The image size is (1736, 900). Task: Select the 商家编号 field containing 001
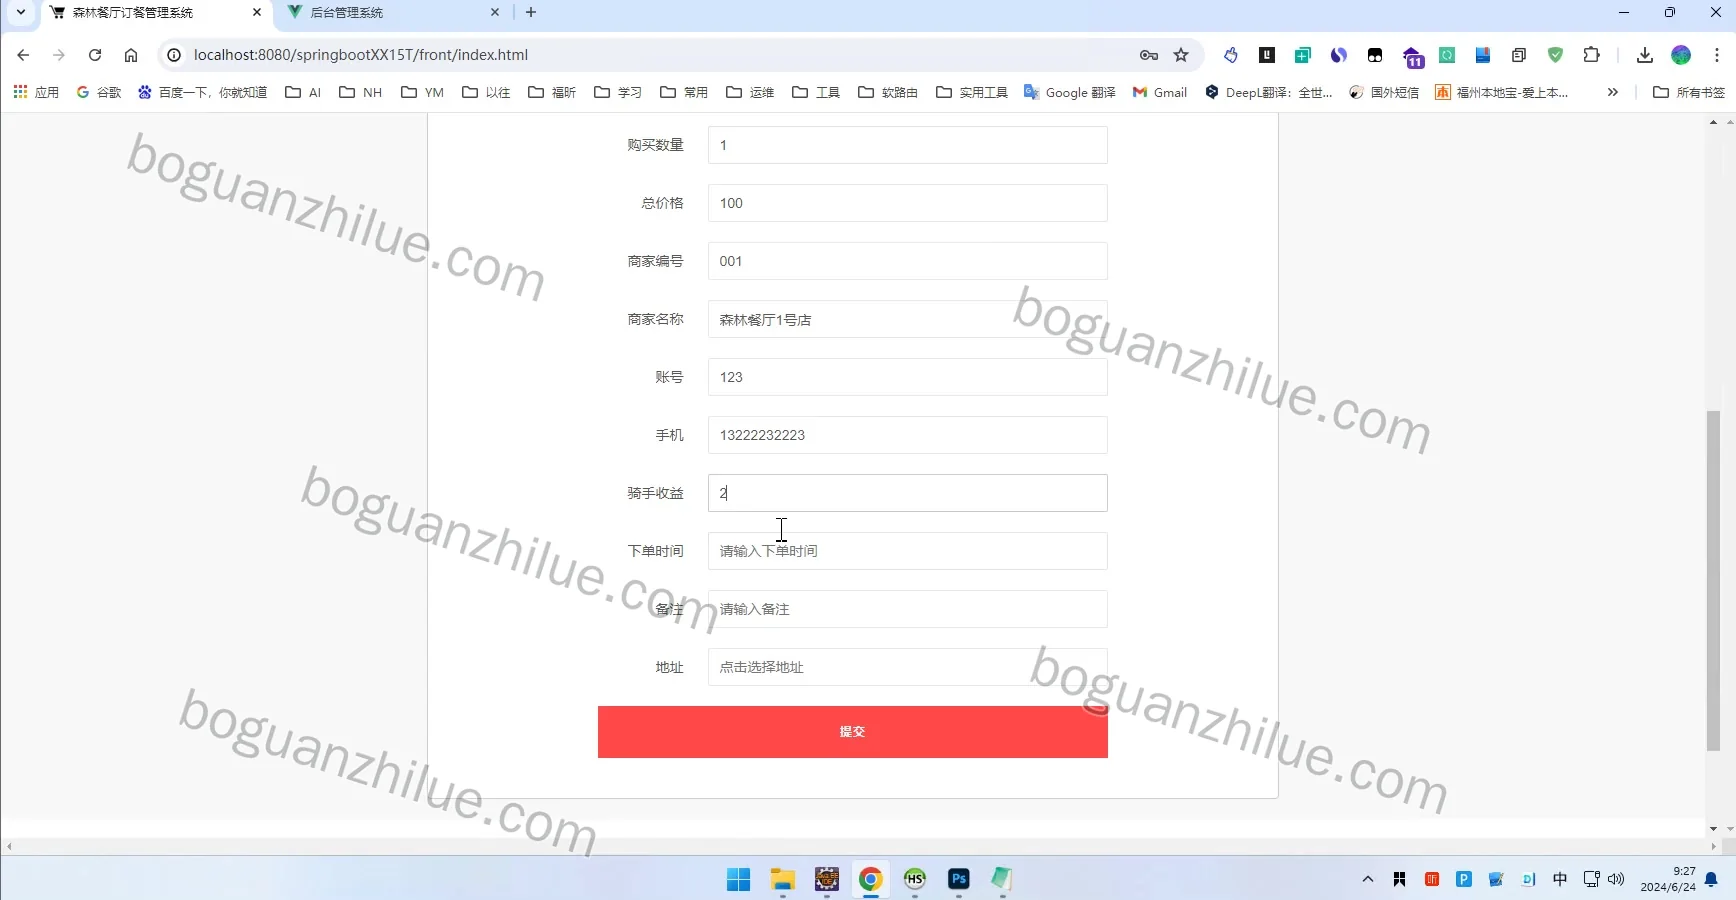907,261
